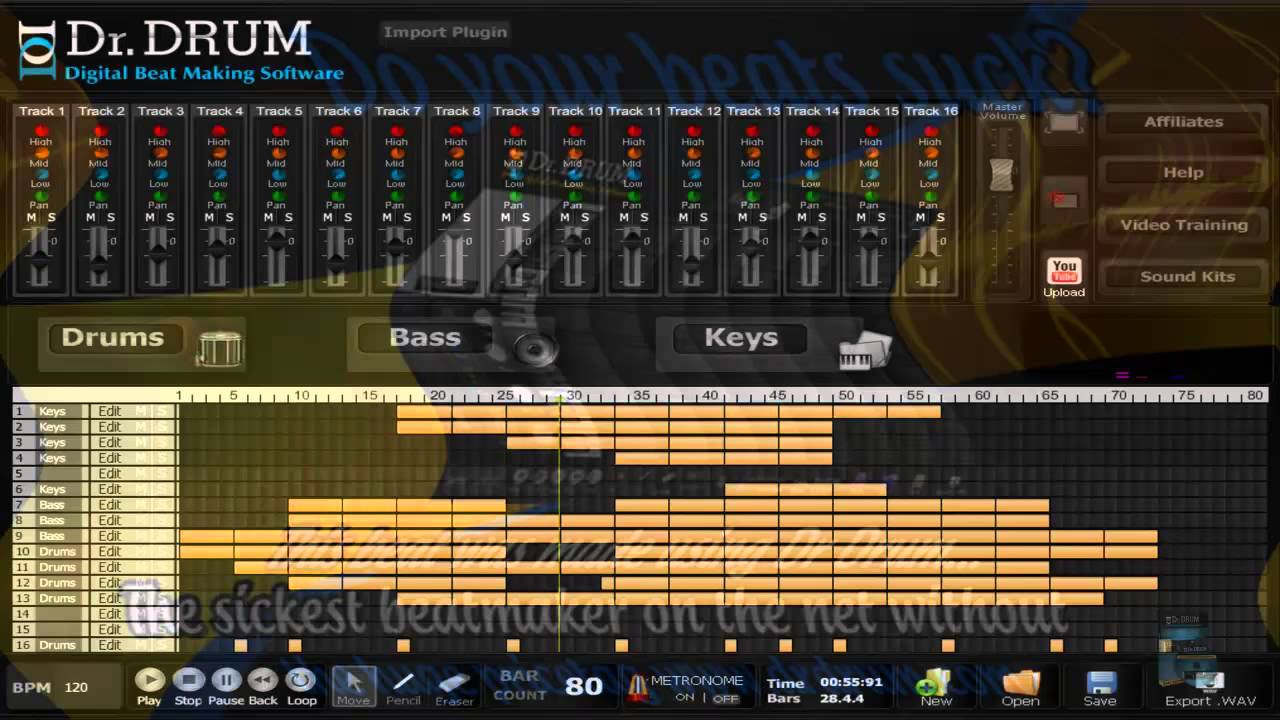Click the Time readout 00:55:91

(851, 683)
